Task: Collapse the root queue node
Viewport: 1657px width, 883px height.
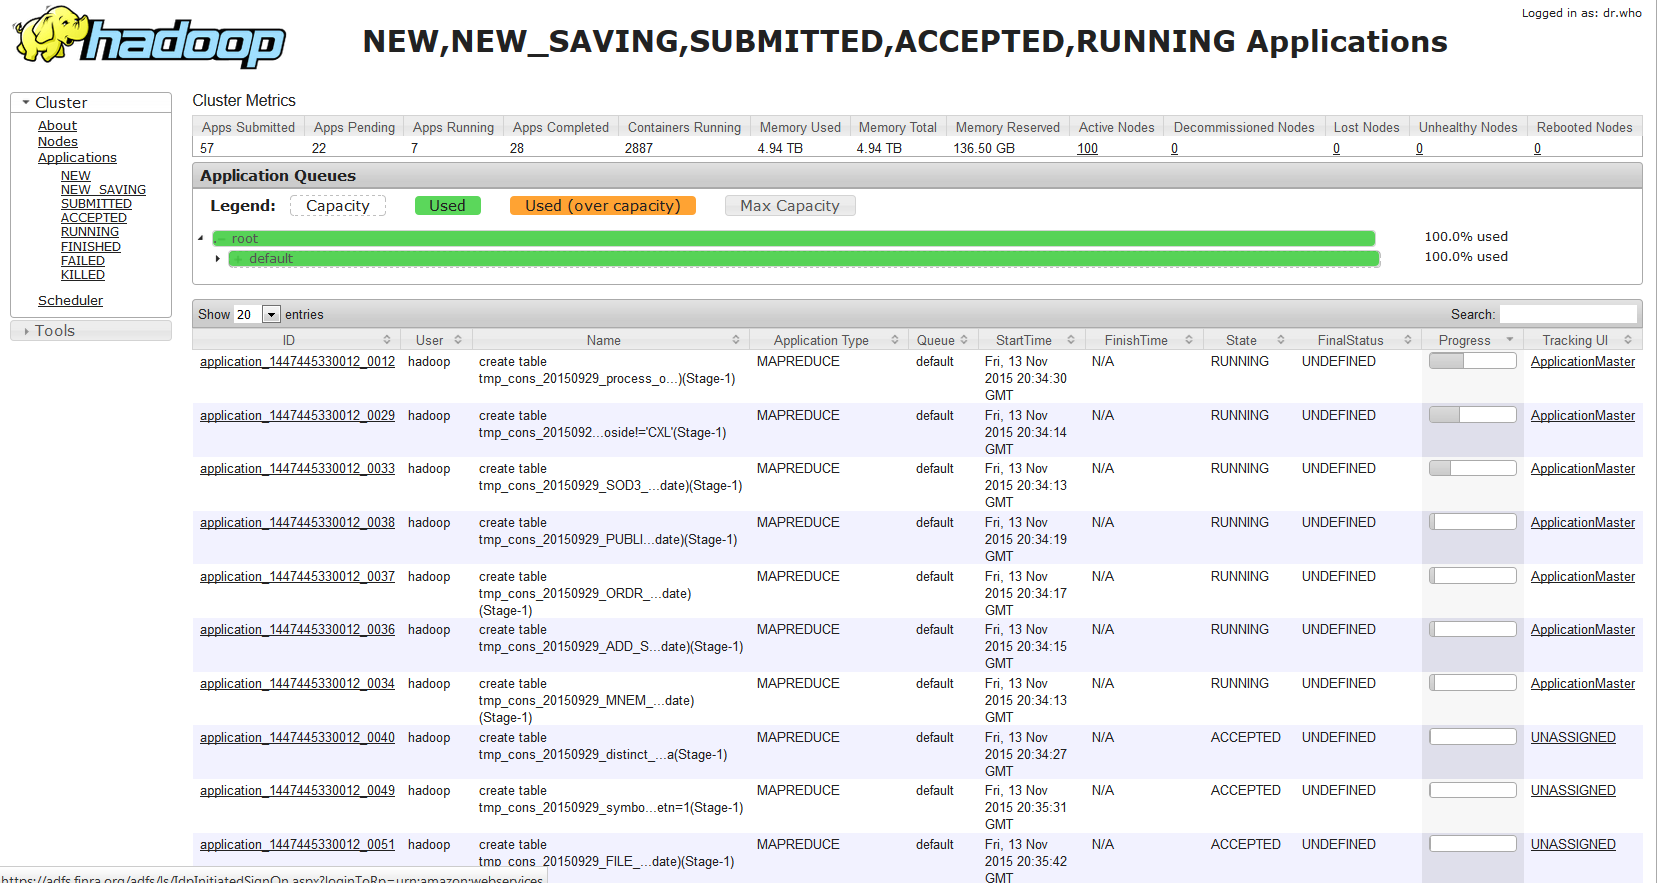Action: coord(201,238)
